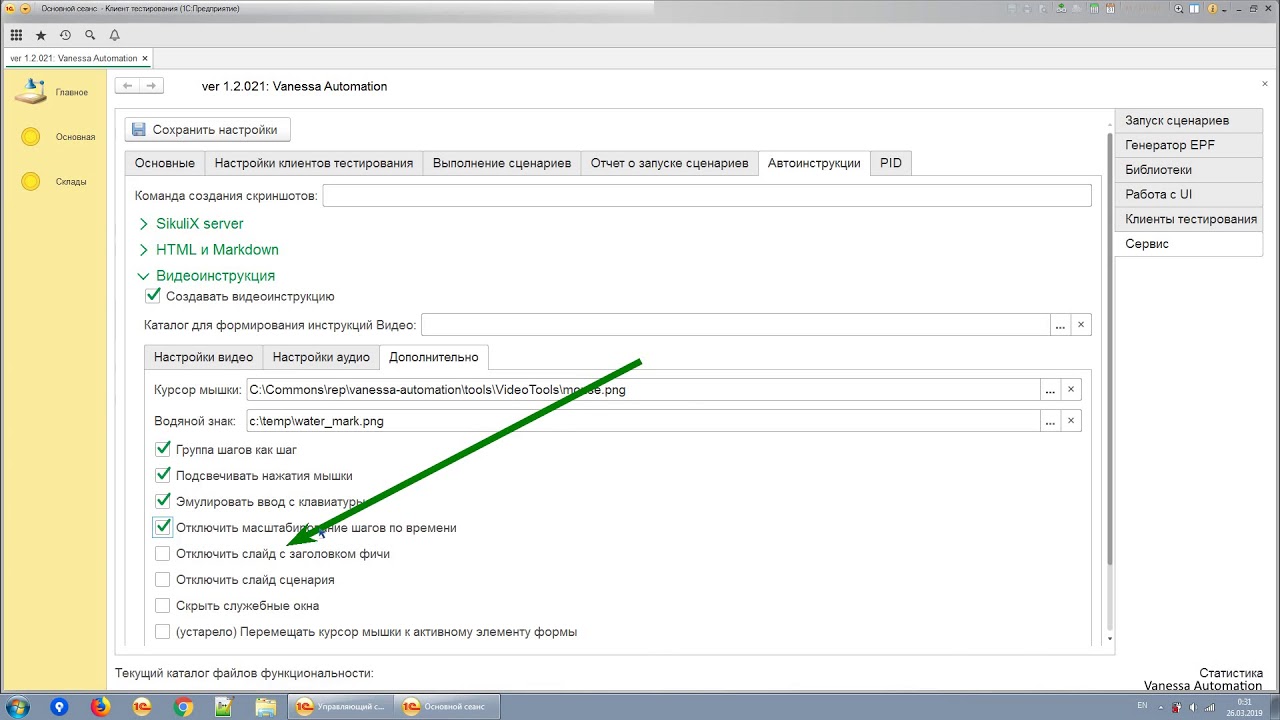
Task: Open file picker for Курсор мышки field
Action: (x=1050, y=390)
